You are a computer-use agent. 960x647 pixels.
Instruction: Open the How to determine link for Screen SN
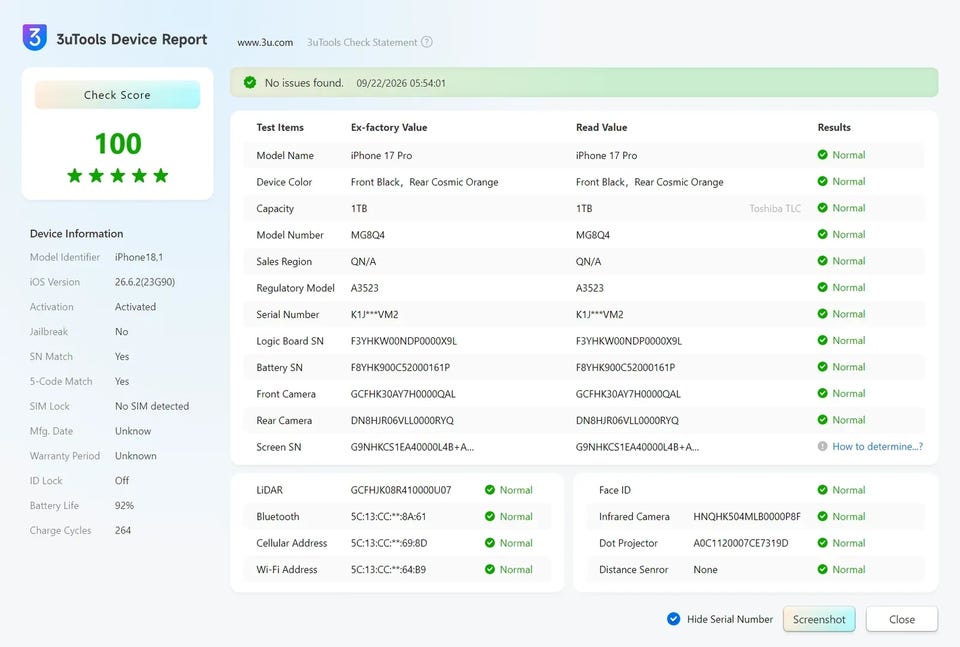[x=877, y=446]
